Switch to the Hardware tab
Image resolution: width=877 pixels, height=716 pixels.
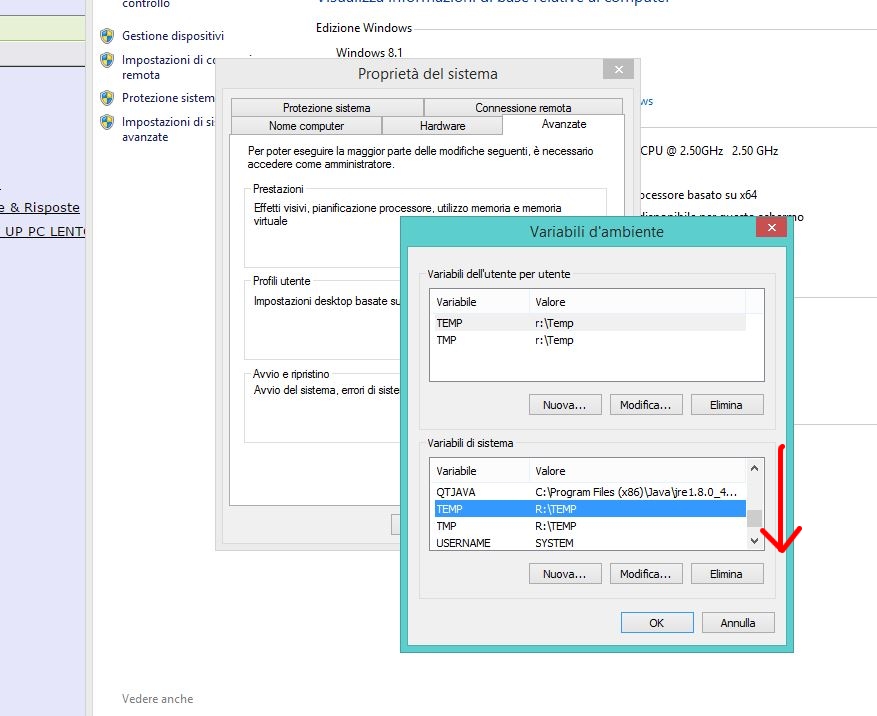click(x=442, y=126)
